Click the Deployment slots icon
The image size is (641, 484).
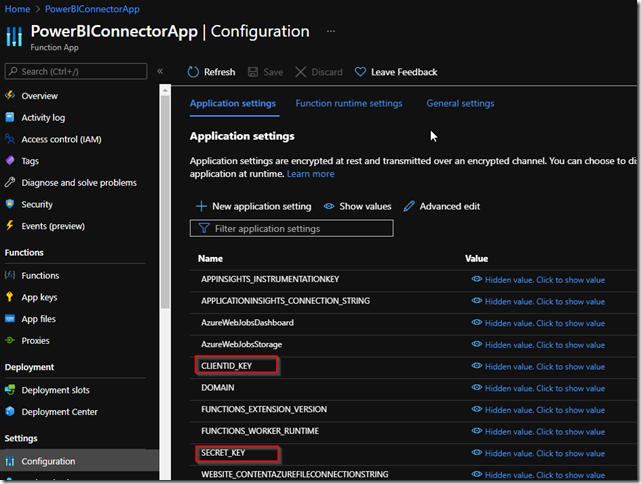tap(10, 390)
